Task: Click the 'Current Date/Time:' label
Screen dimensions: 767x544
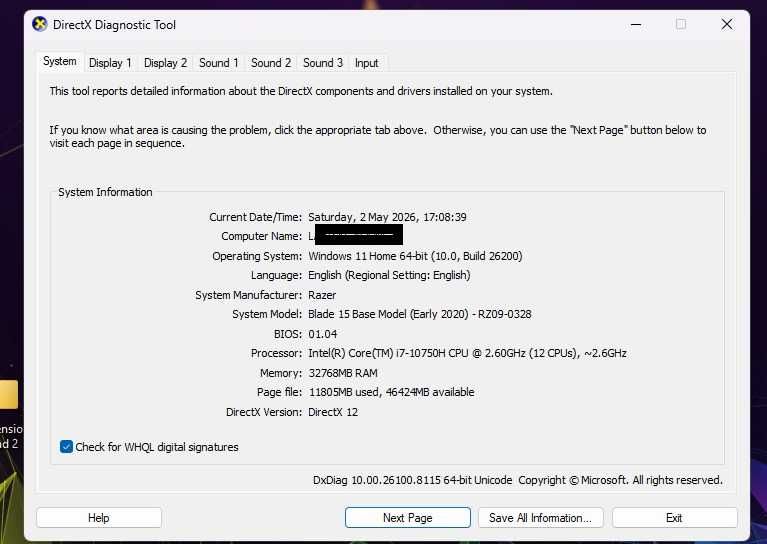Action: 256,217
